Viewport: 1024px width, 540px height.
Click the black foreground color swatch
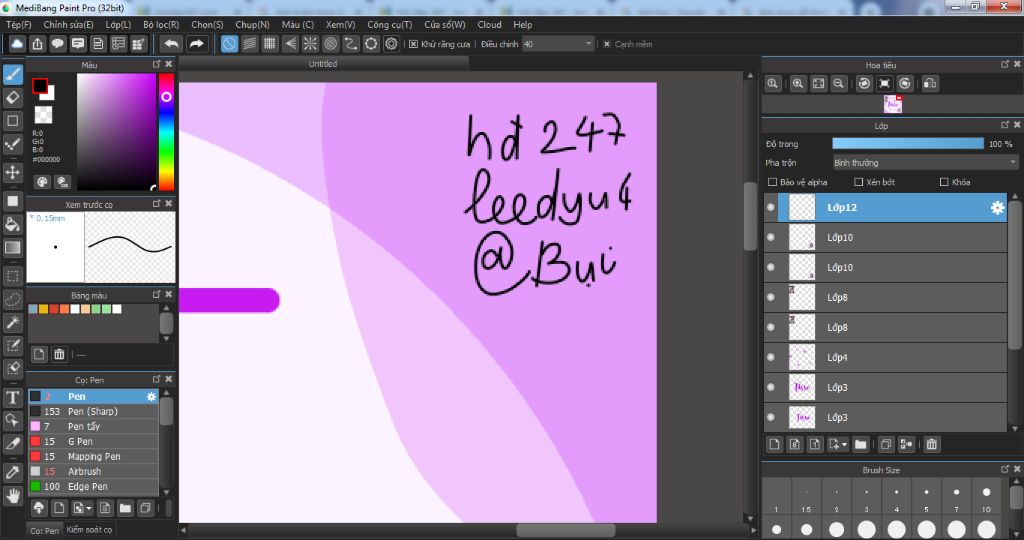pos(40,86)
